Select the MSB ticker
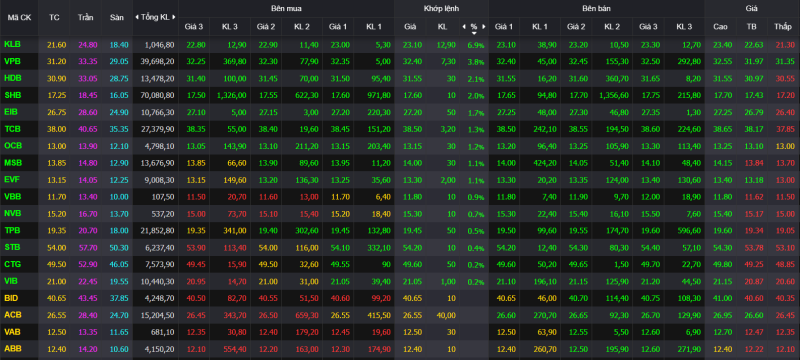 coord(13,163)
